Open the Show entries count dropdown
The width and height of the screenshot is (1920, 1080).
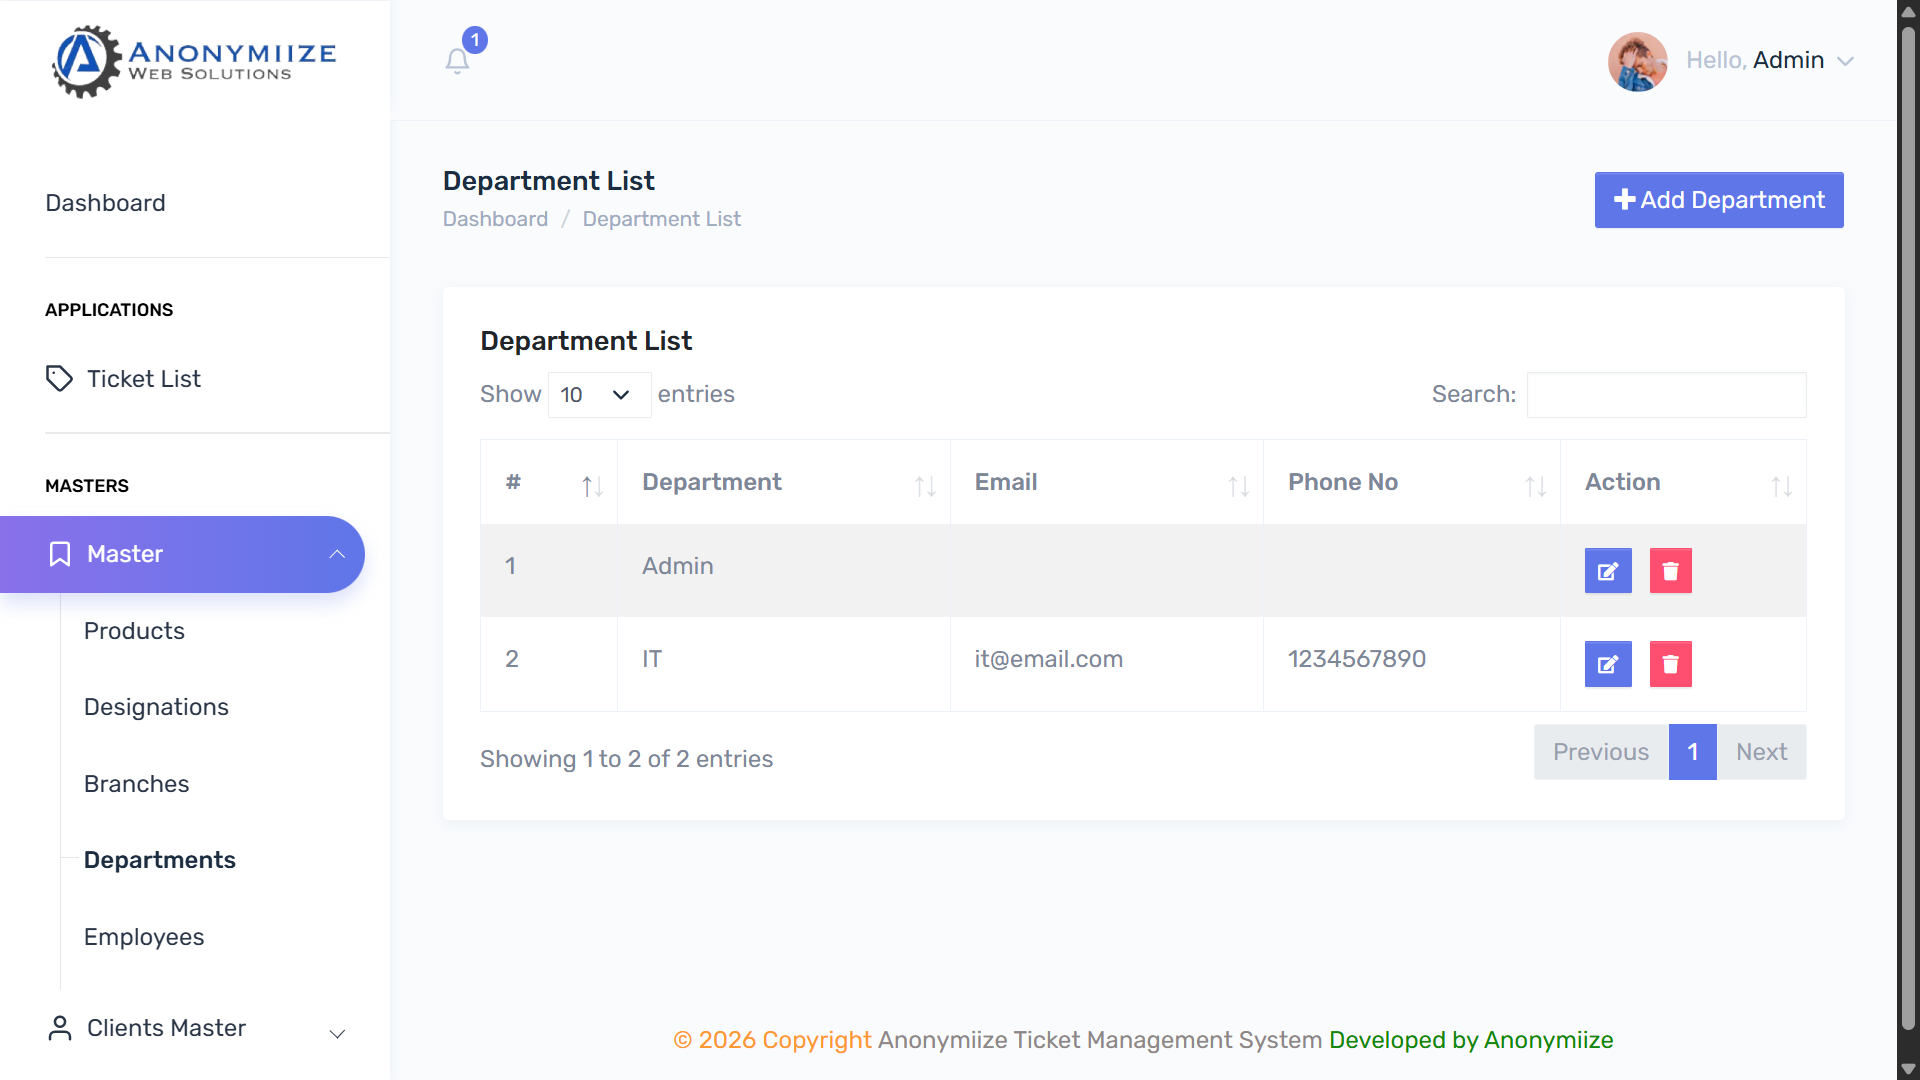tap(599, 395)
